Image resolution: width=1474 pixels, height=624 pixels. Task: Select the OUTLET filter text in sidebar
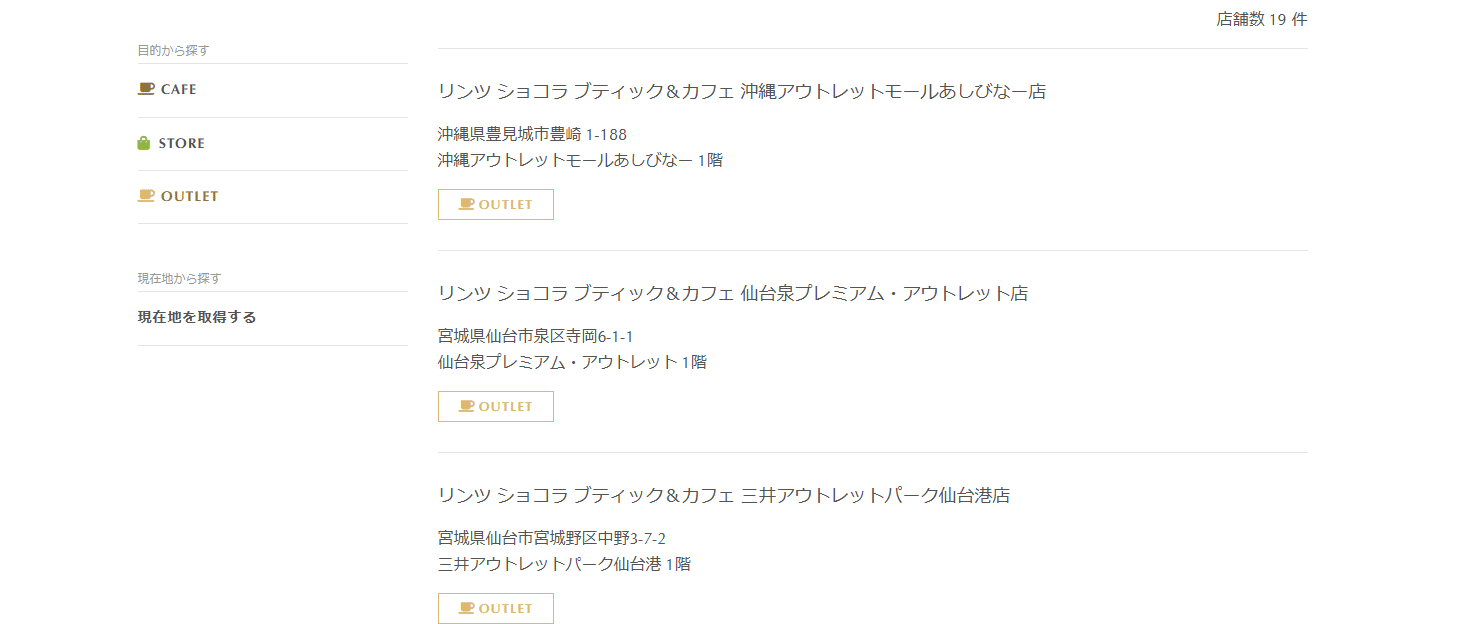click(189, 196)
